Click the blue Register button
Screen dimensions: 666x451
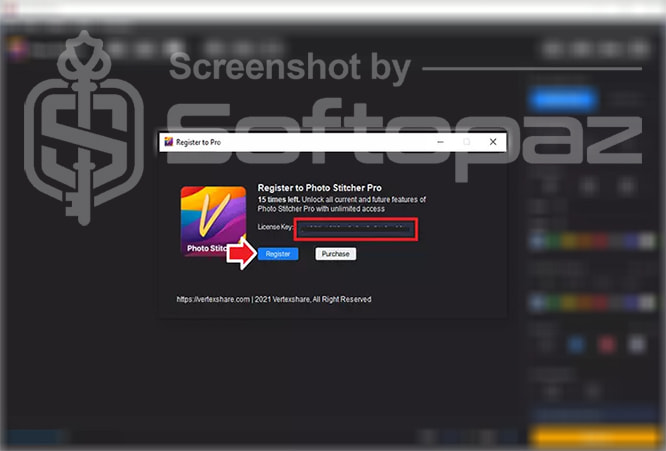pyautogui.click(x=278, y=254)
